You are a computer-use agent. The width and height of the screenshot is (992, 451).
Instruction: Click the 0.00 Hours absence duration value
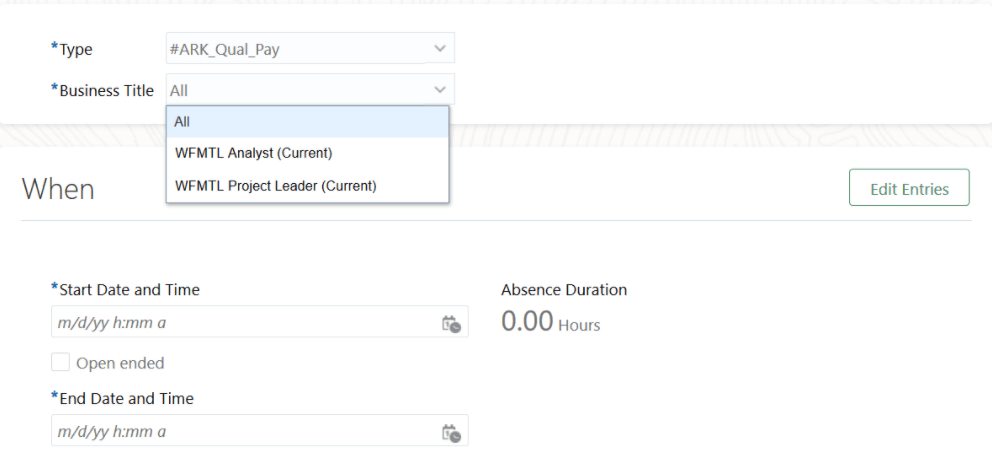(550, 323)
